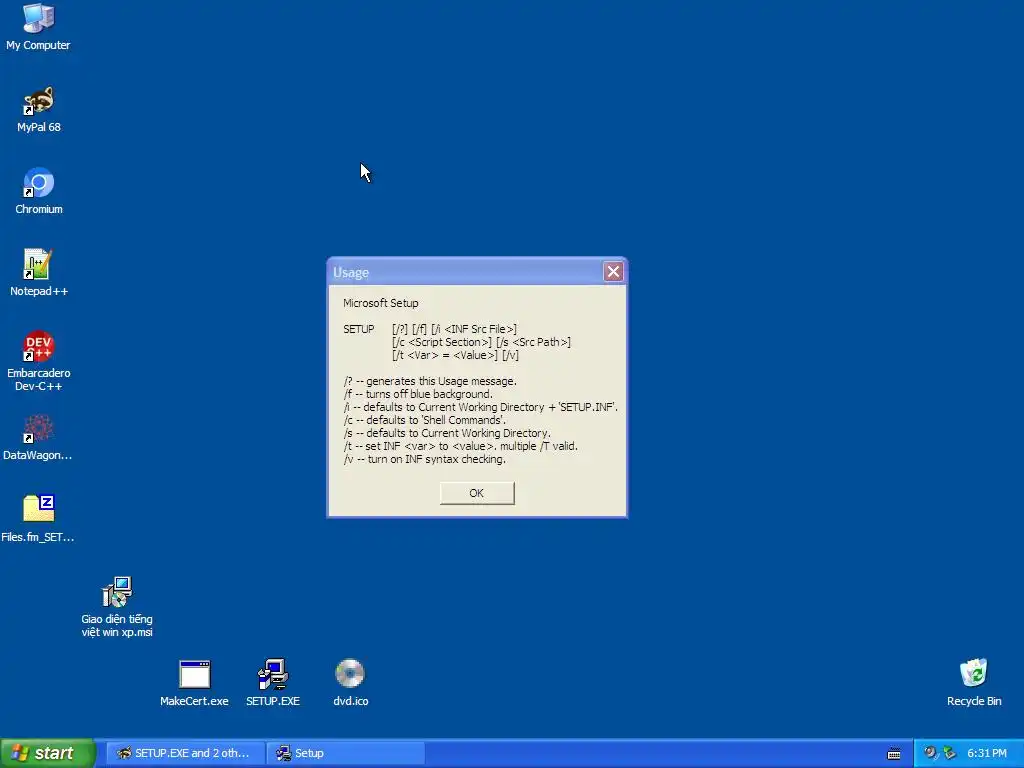Viewport: 1024px width, 768px height.
Task: Select the Notepad++ desktop shortcut
Action: 39,274
